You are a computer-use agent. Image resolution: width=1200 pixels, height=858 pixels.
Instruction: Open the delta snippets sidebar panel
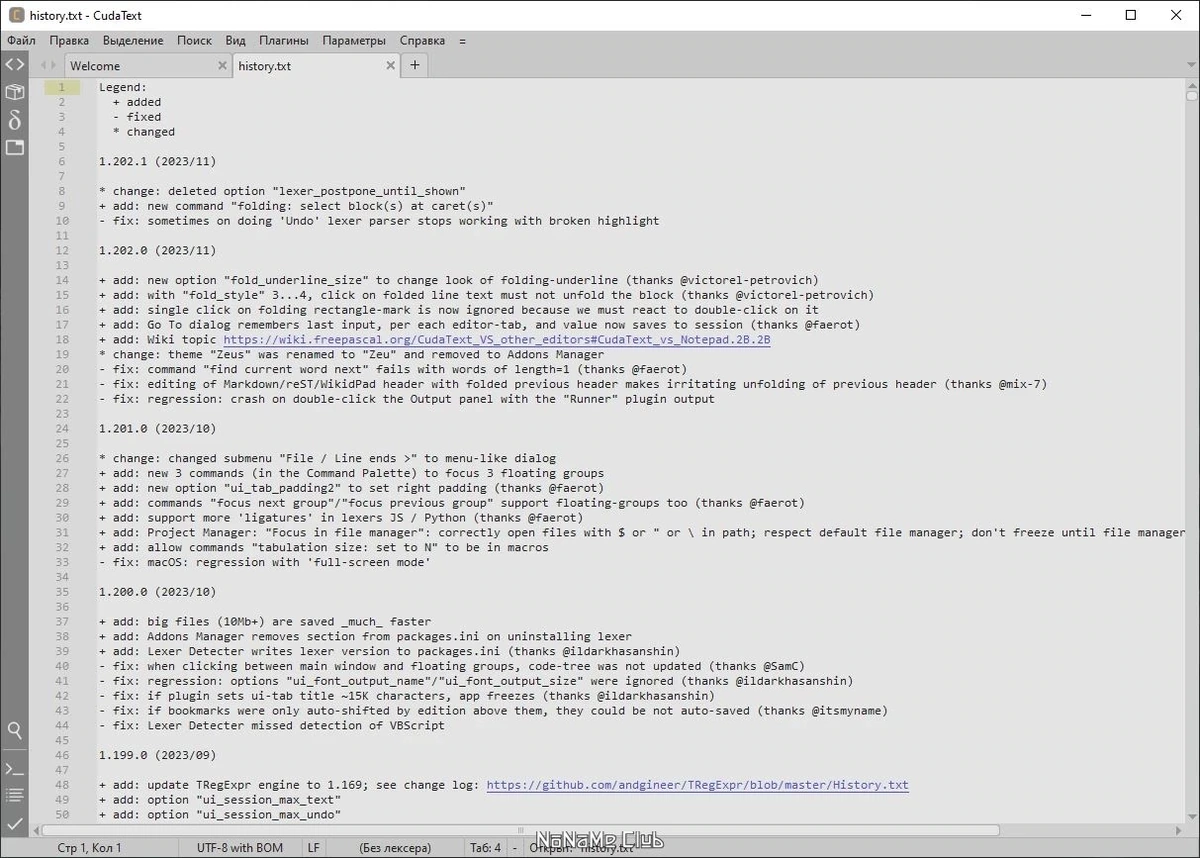click(x=14, y=120)
